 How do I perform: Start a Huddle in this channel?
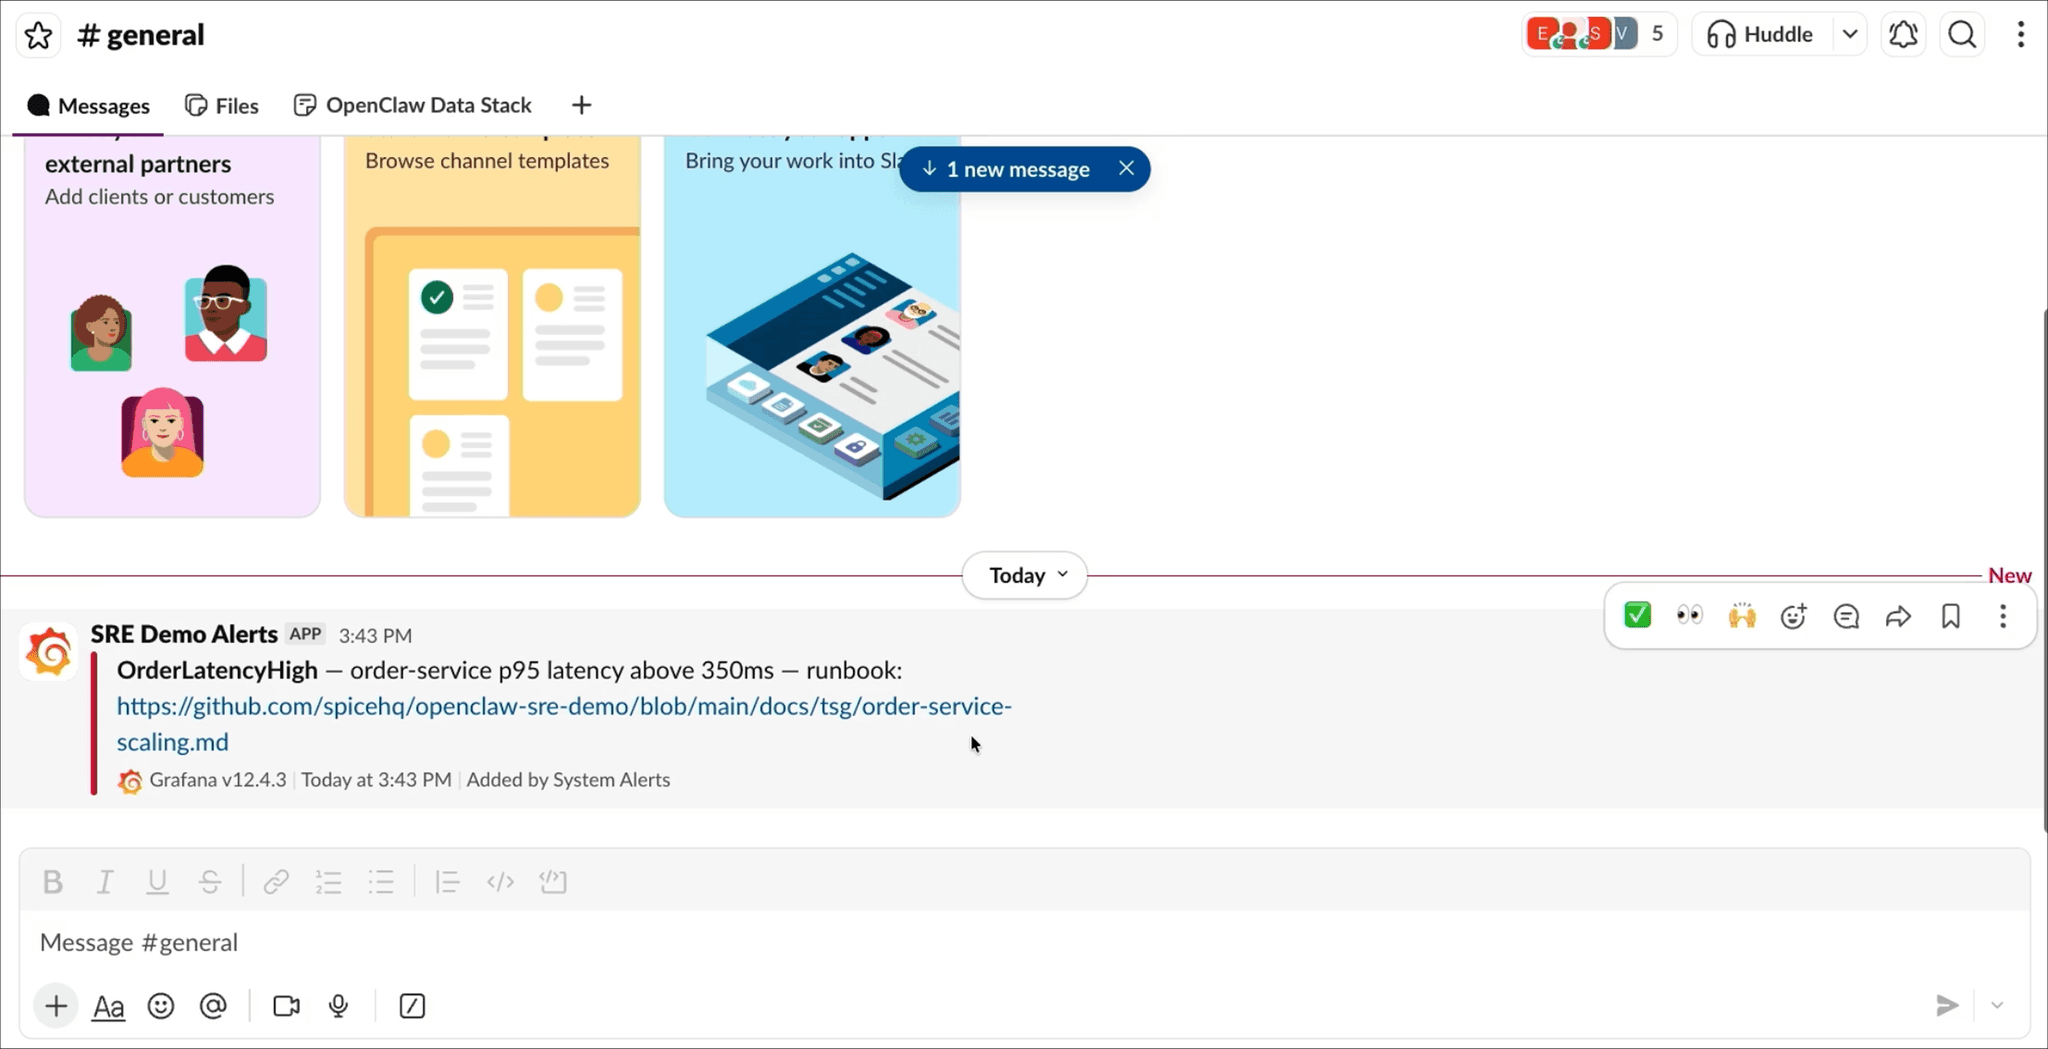click(1761, 35)
